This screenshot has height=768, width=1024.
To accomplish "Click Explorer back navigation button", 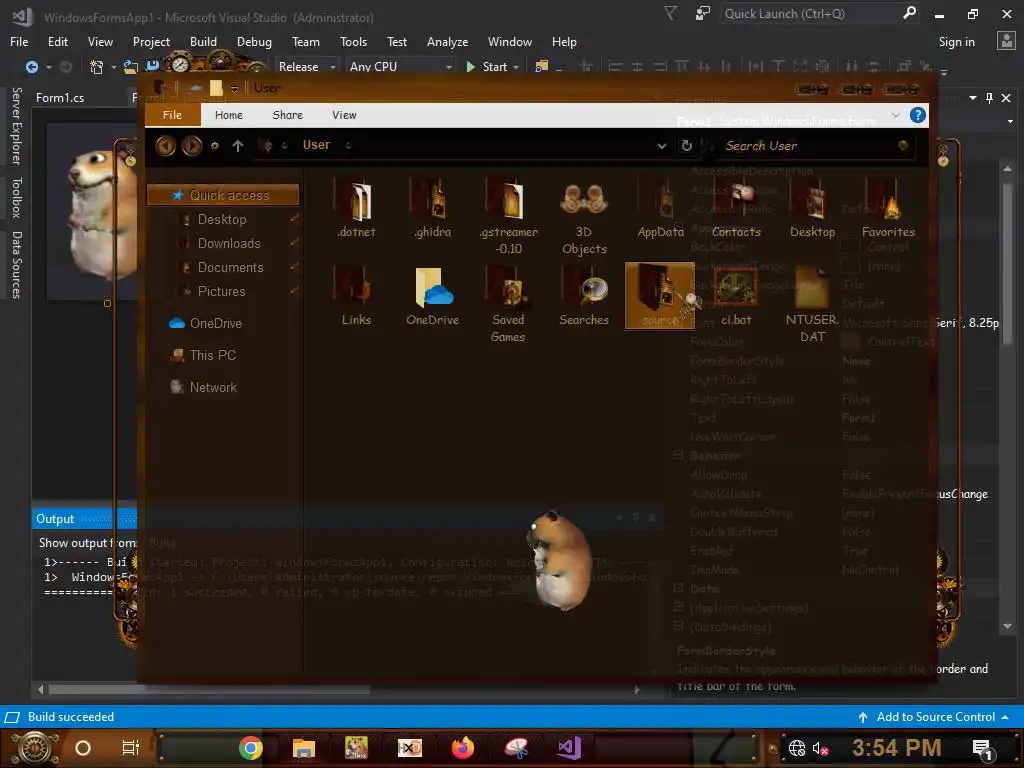I will tap(165, 146).
